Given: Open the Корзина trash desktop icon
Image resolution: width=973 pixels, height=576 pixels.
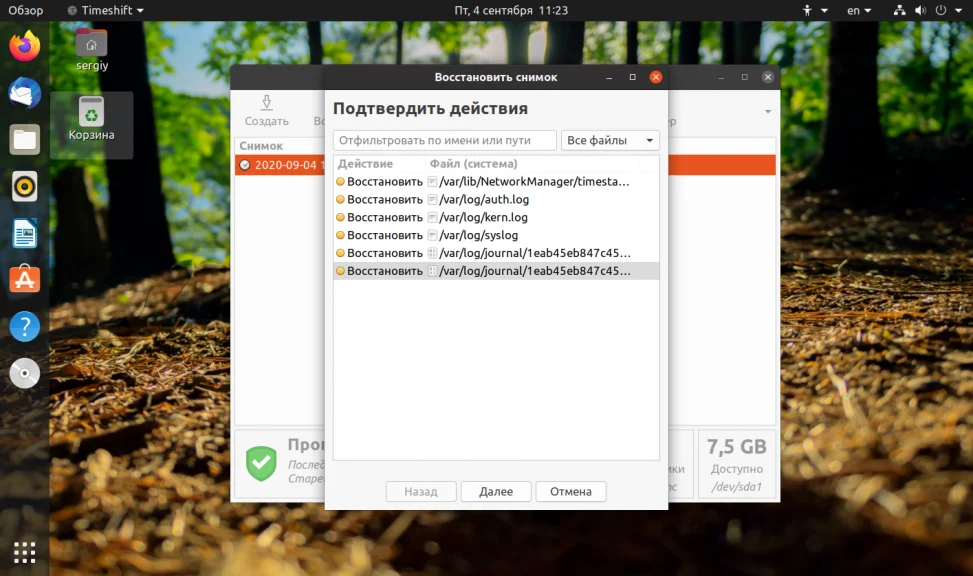Looking at the screenshot, I should [x=92, y=119].
